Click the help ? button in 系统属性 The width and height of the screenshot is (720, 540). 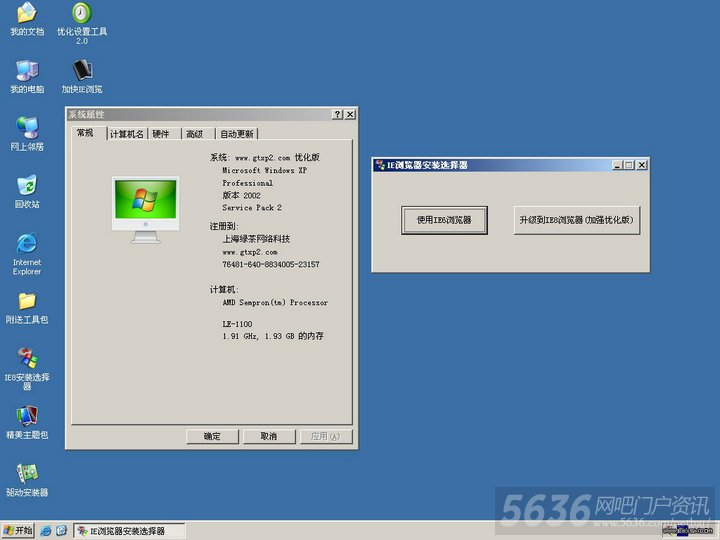338,114
